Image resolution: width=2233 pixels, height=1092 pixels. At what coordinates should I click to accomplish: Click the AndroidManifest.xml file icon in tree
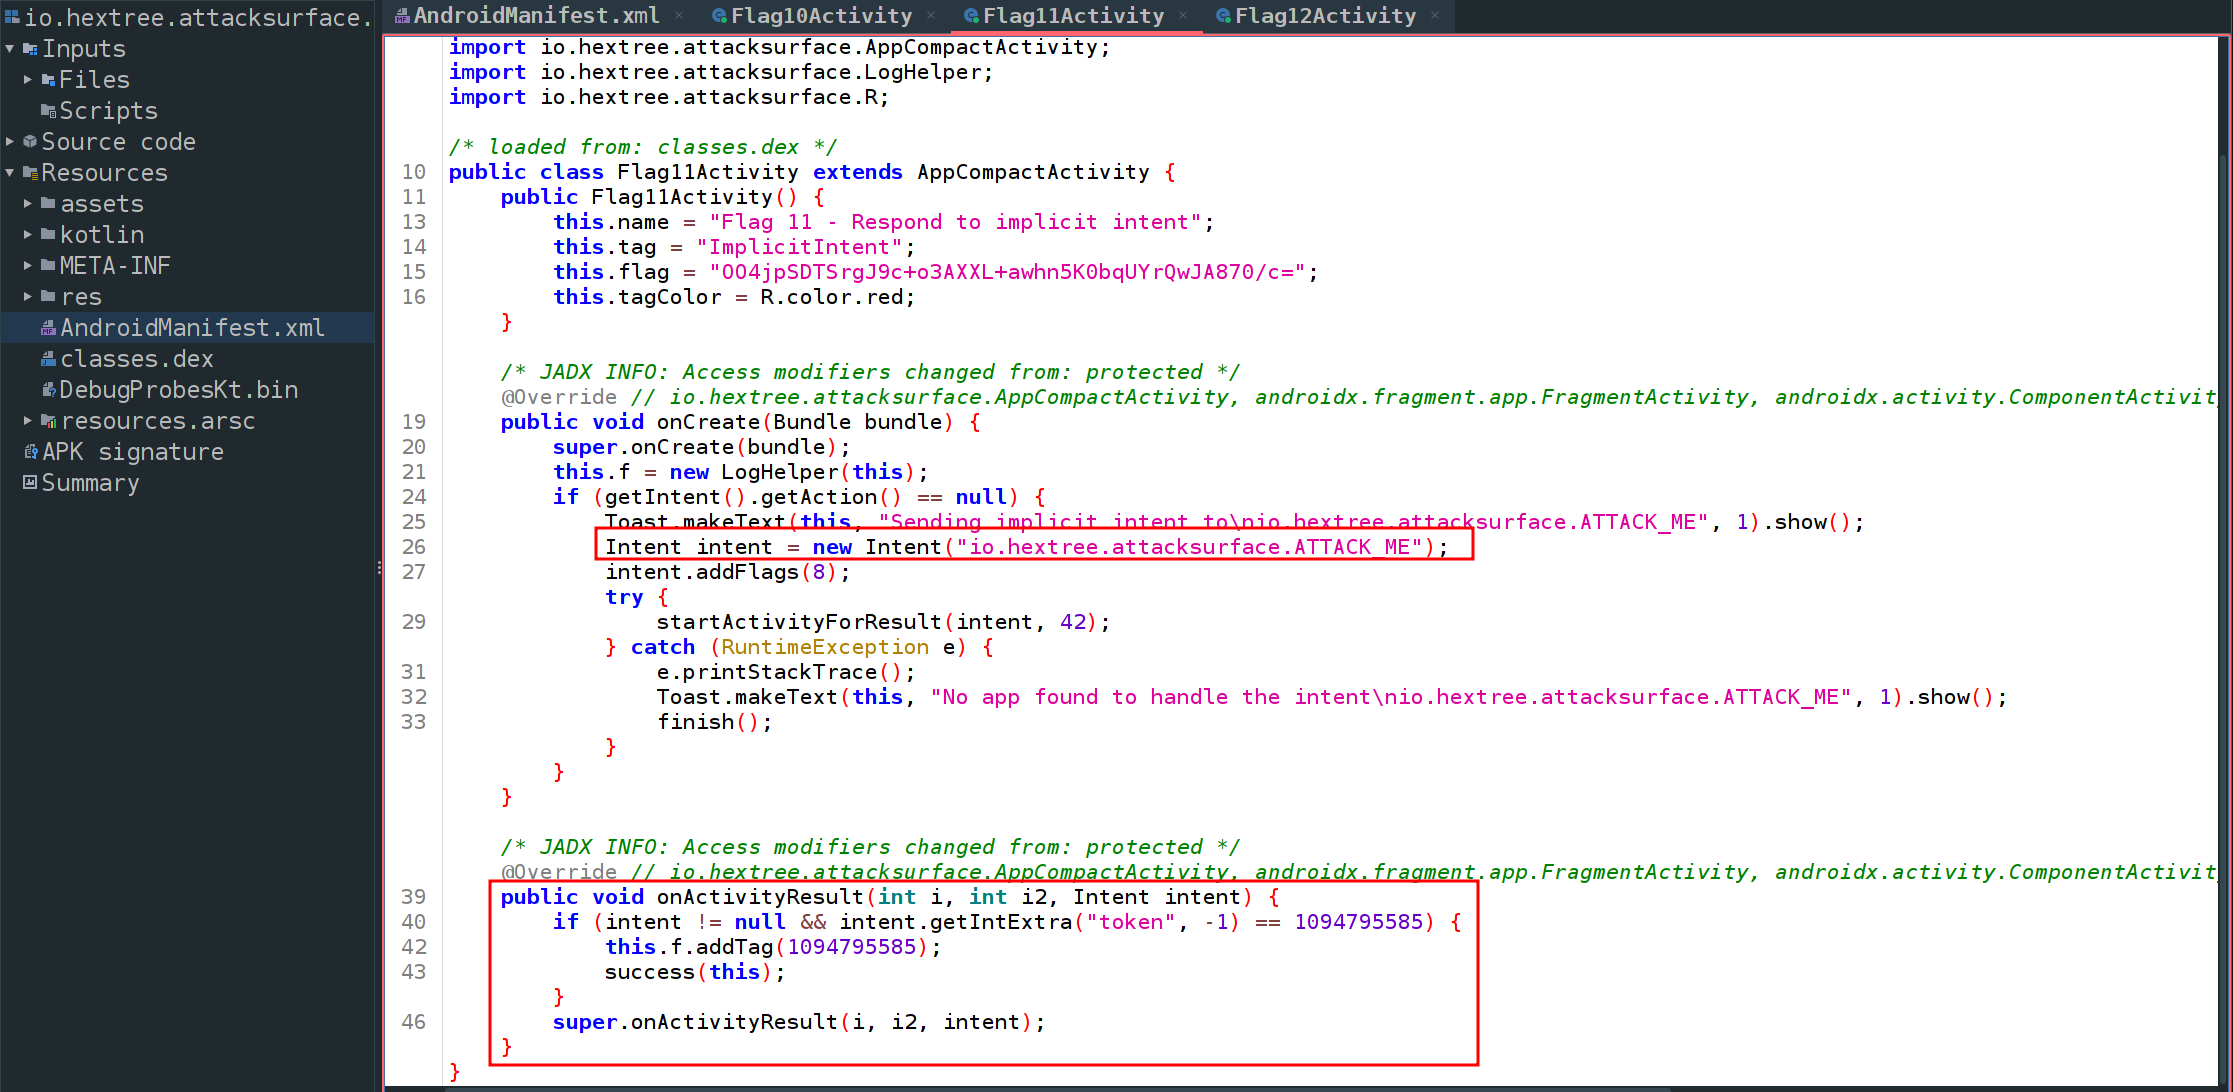click(48, 327)
